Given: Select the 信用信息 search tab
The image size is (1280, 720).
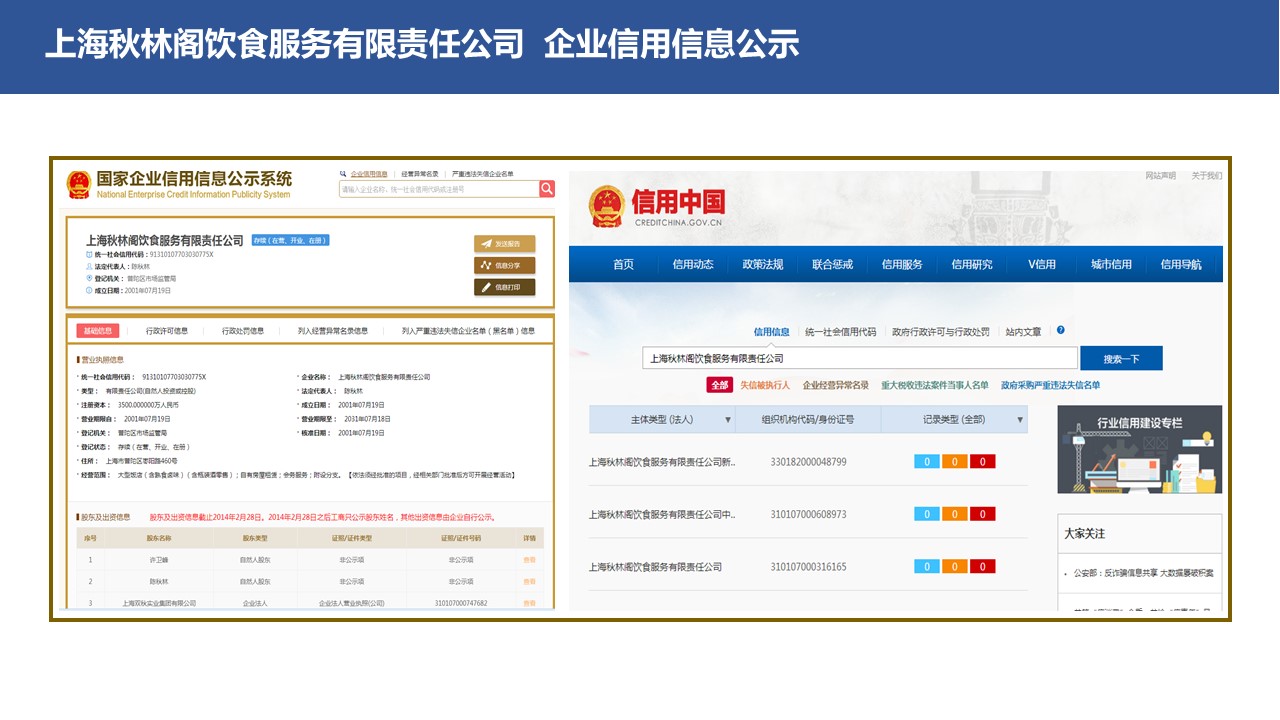Looking at the screenshot, I should click(771, 332).
